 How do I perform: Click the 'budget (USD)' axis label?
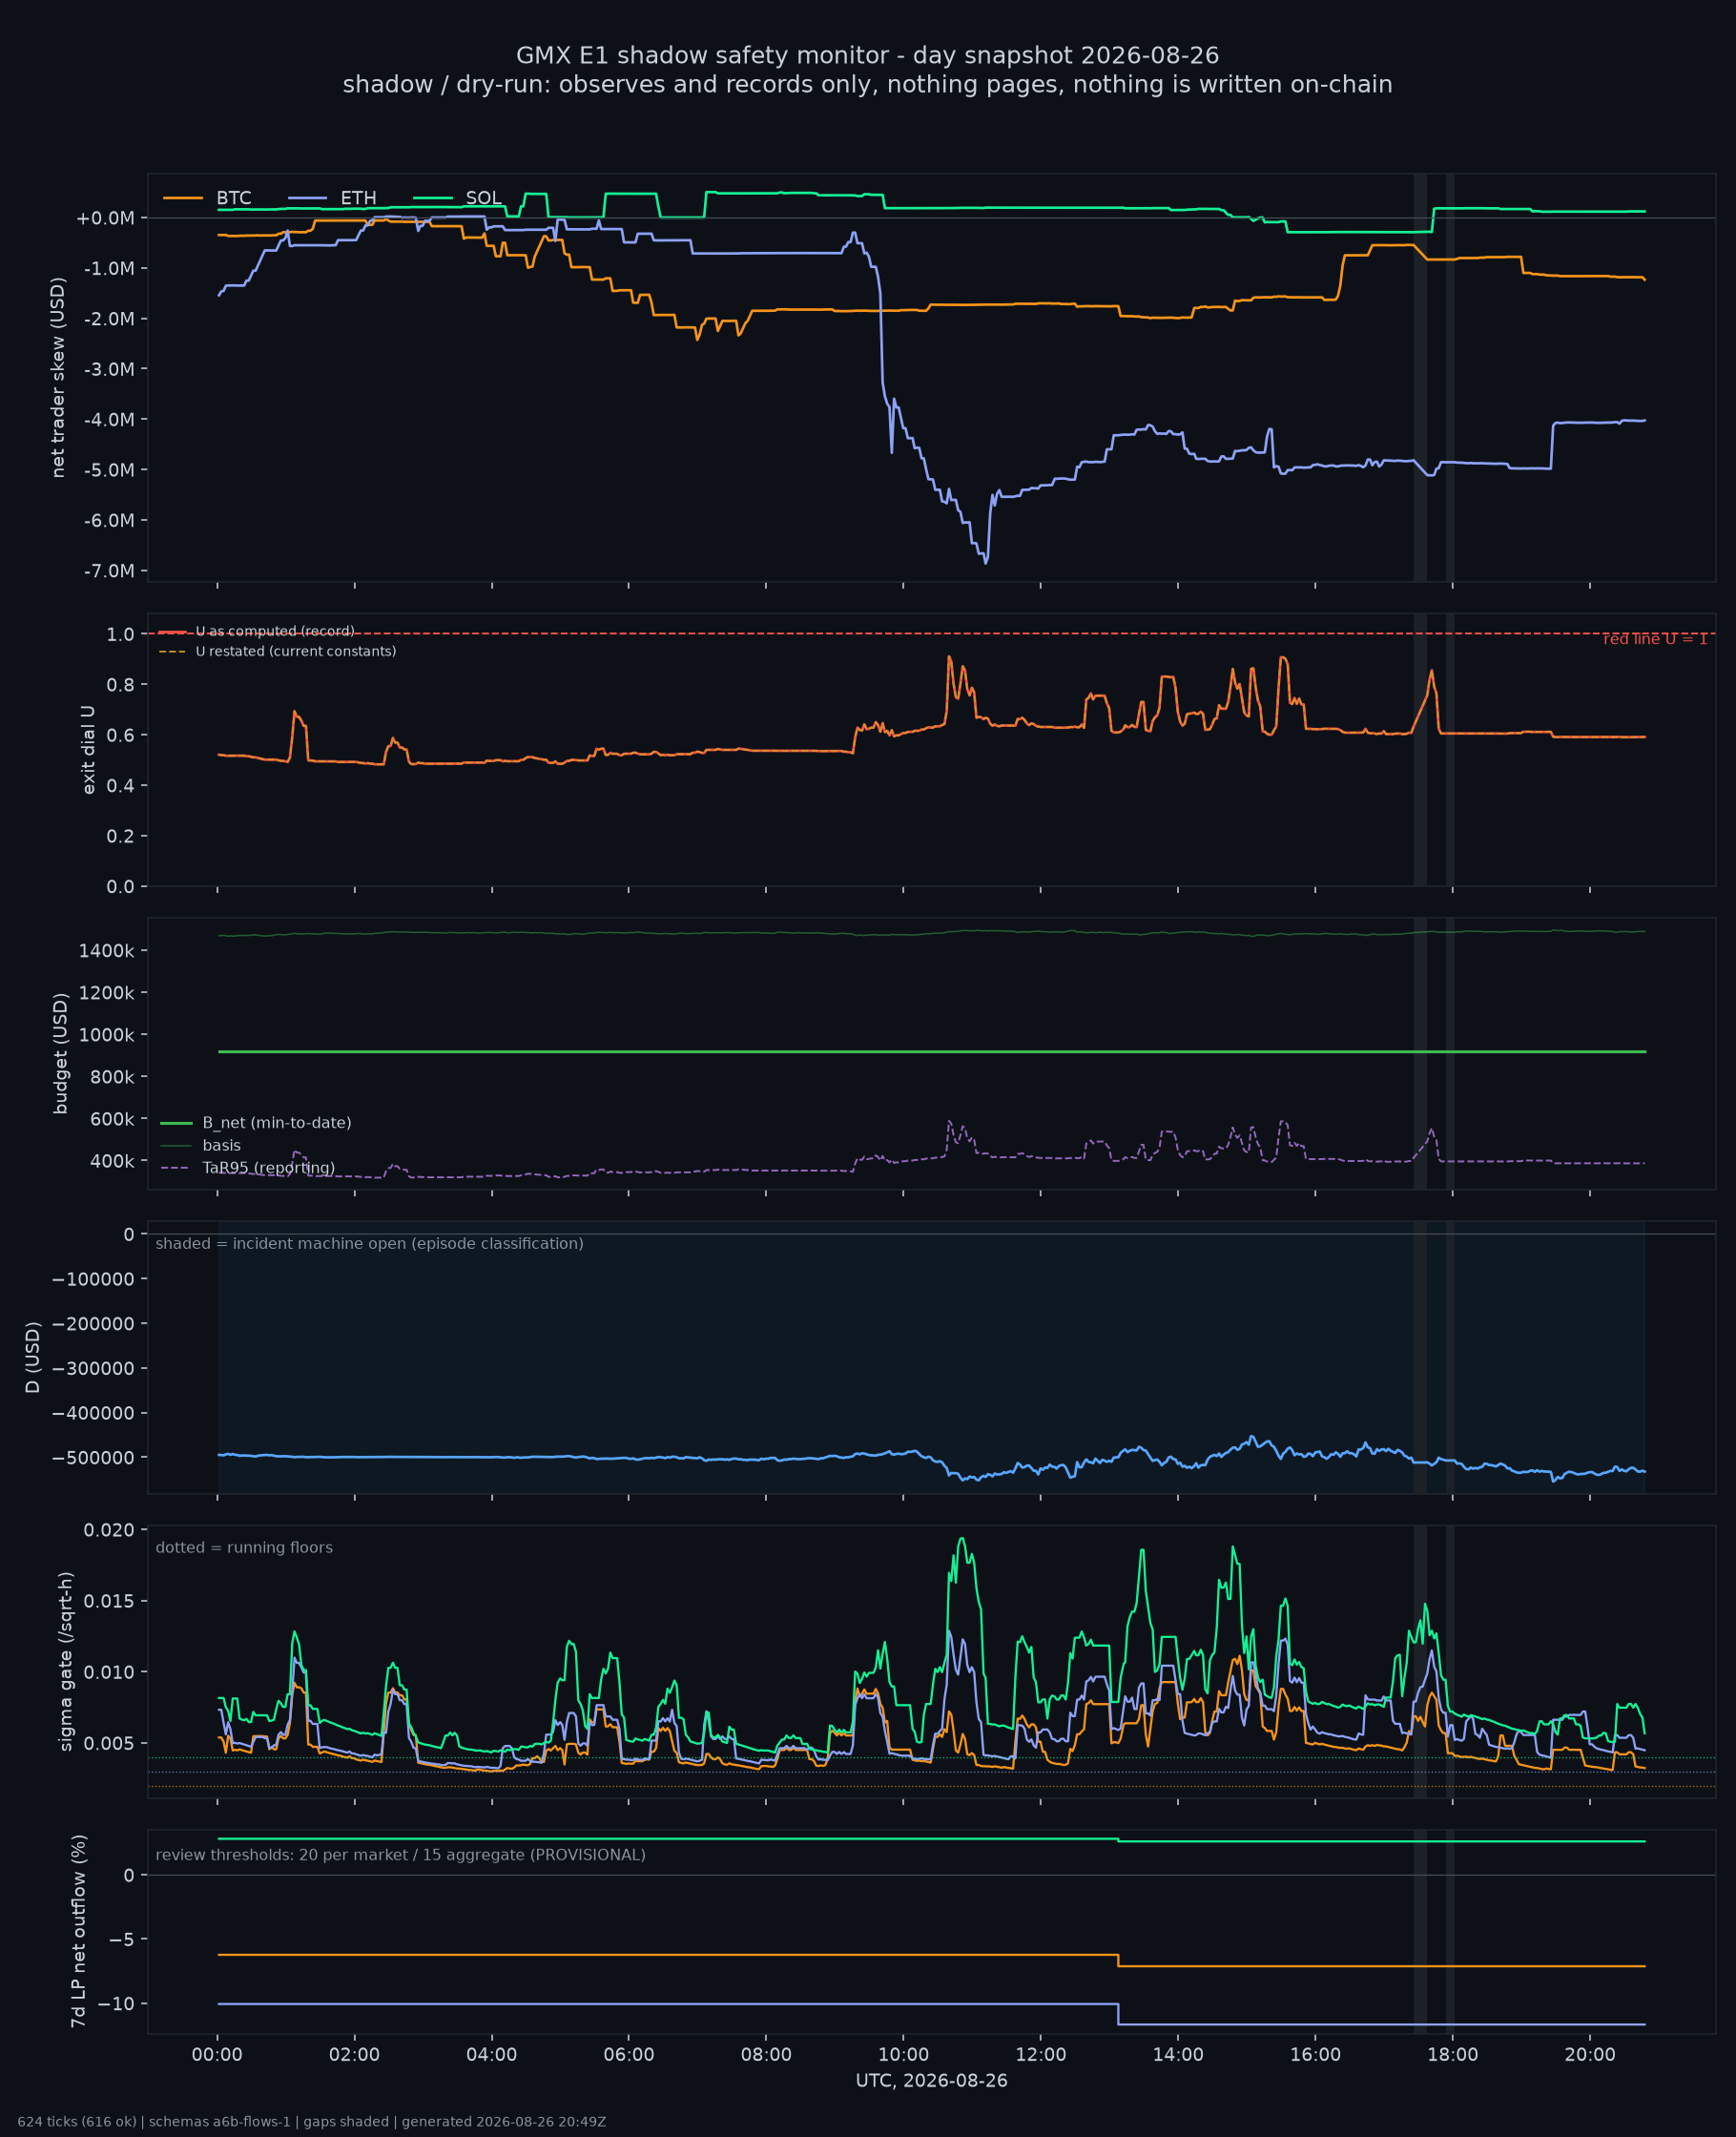point(60,1054)
